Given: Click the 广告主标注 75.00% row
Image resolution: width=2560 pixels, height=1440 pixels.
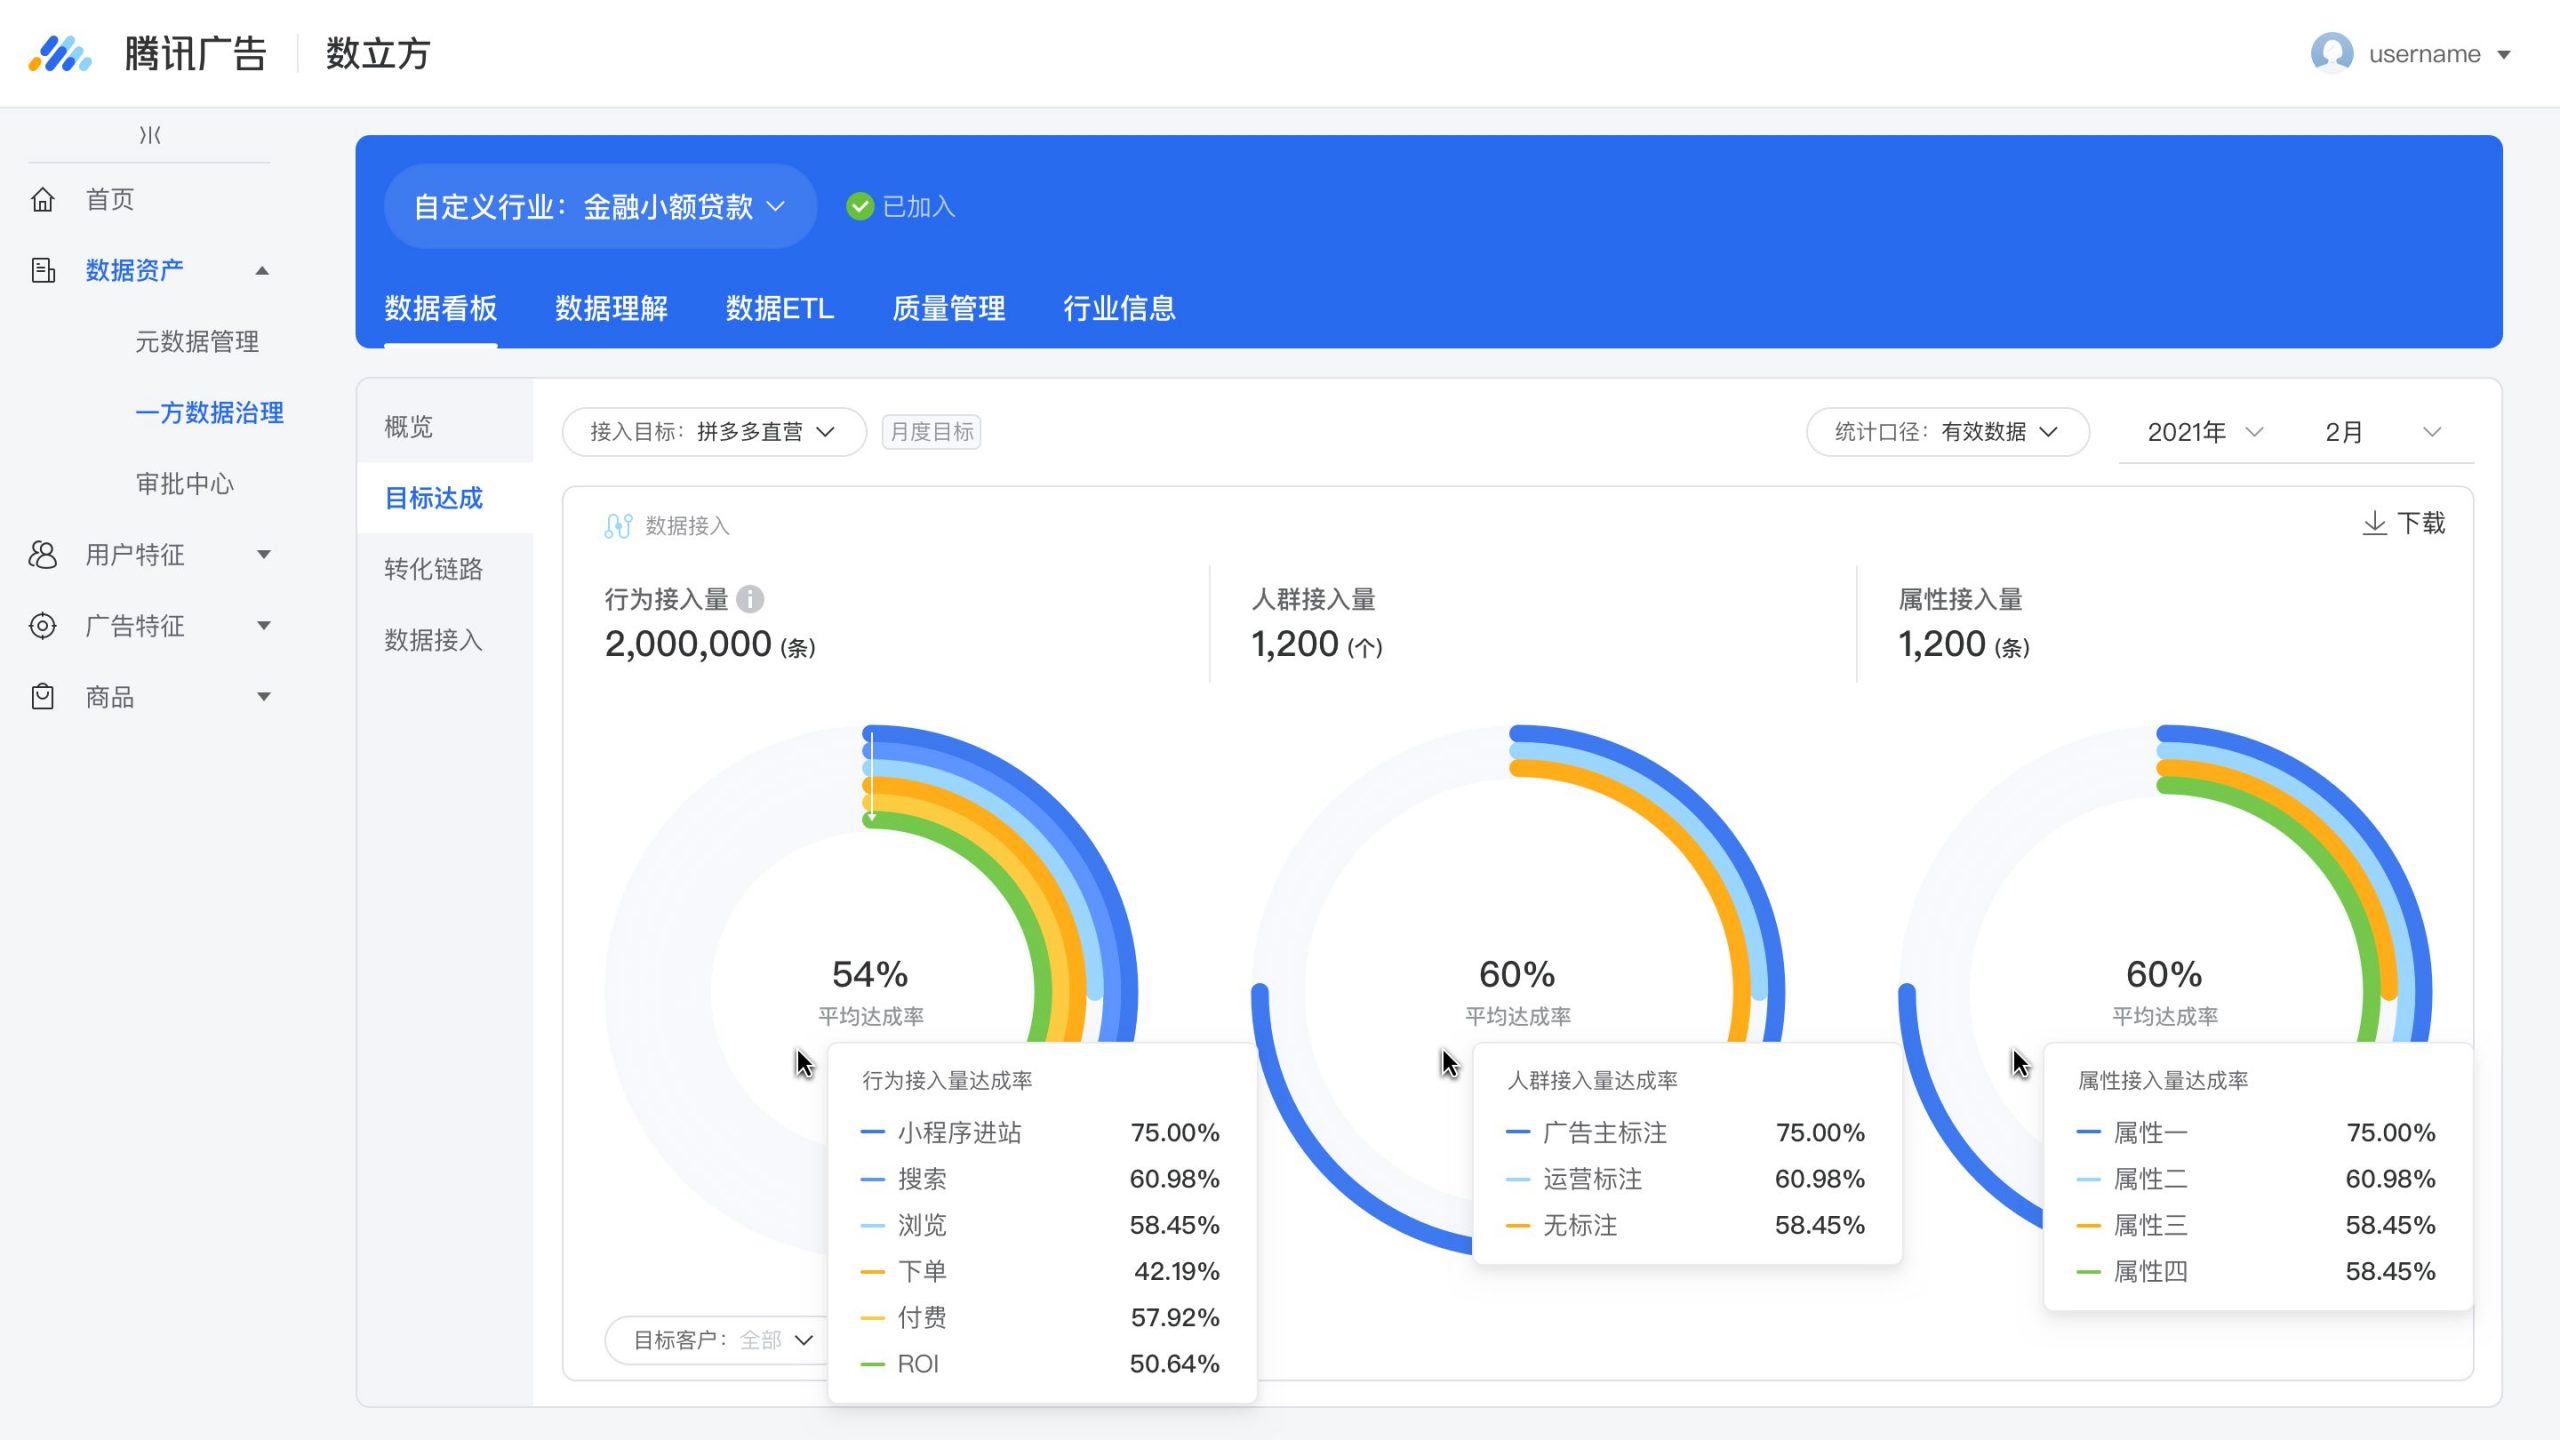Looking at the screenshot, I should (x=1685, y=1132).
